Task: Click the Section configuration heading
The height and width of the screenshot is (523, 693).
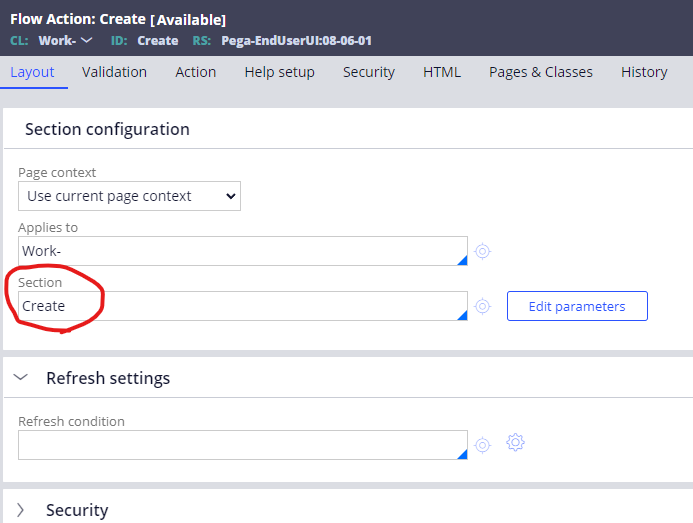Action: [x=107, y=130]
